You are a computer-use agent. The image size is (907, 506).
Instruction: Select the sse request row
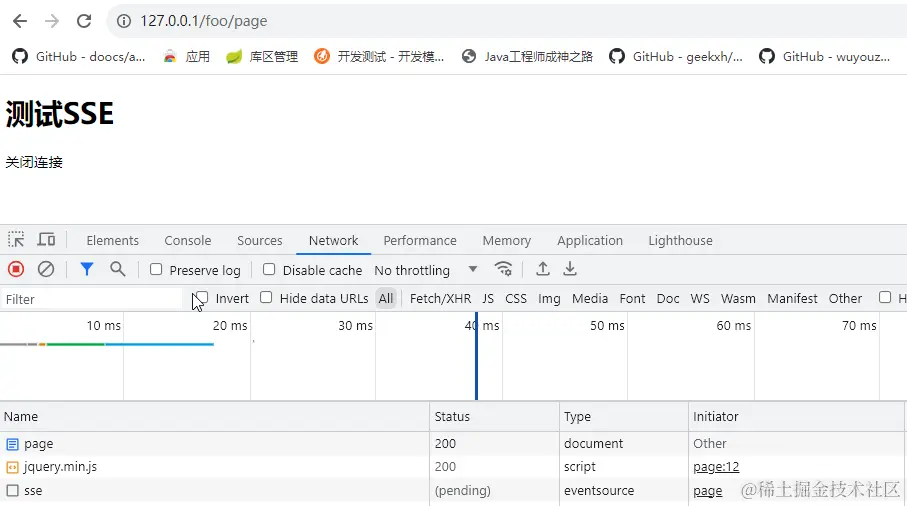pyautogui.click(x=454, y=490)
